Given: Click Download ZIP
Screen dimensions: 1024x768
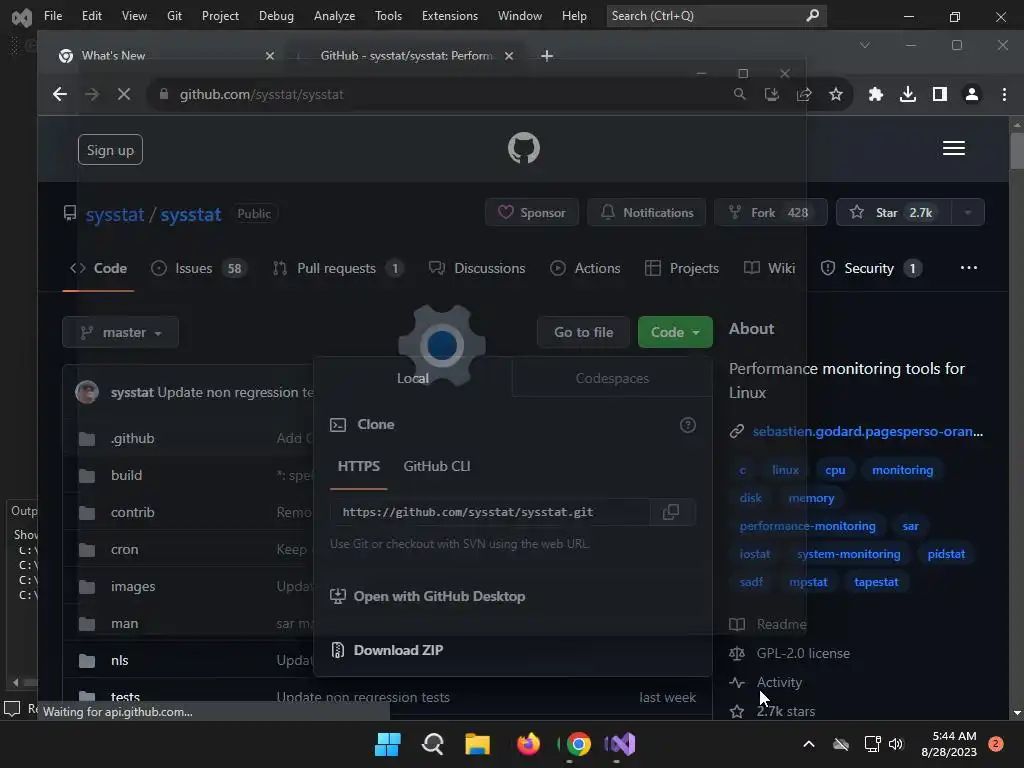Looking at the screenshot, I should click(x=398, y=650).
